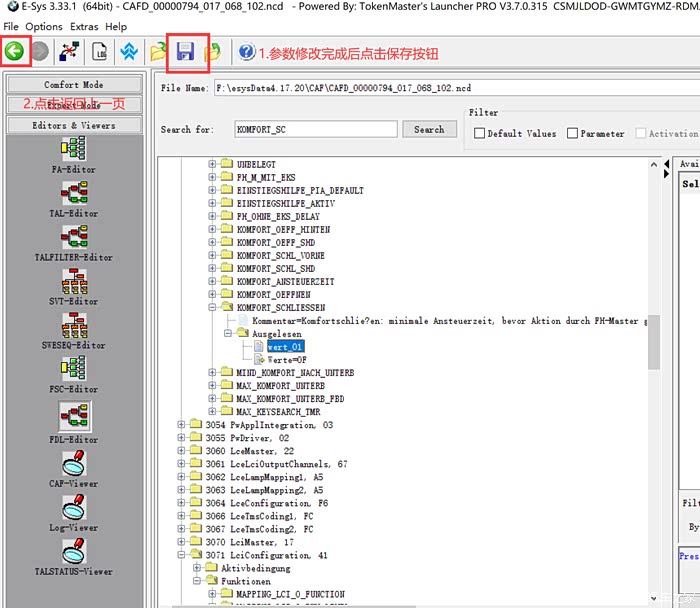Click the Save floppy disk icon
Image resolution: width=700 pixels, height=608 pixels.
[185, 52]
